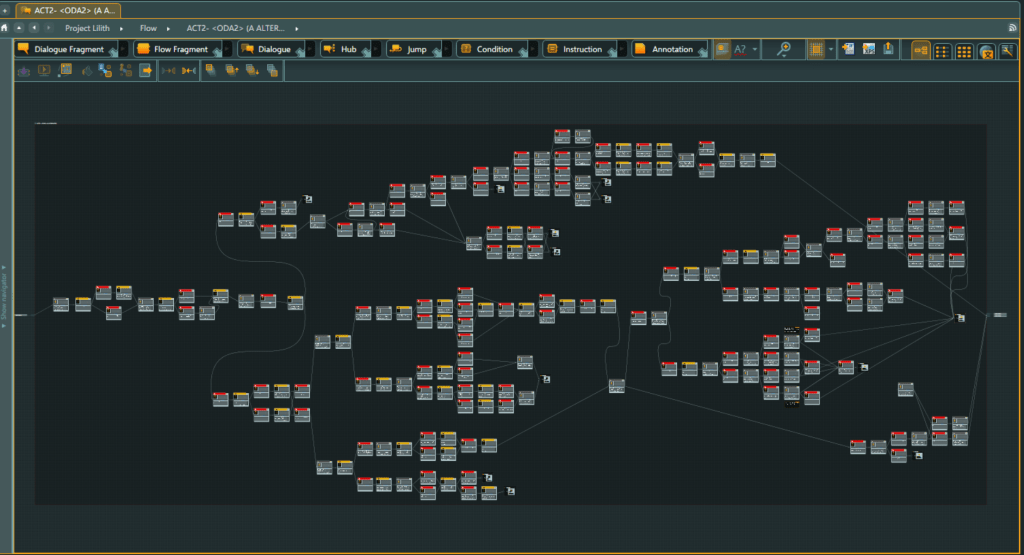Toggle the spell check A? button
The image size is (1024, 555).
pos(741,49)
